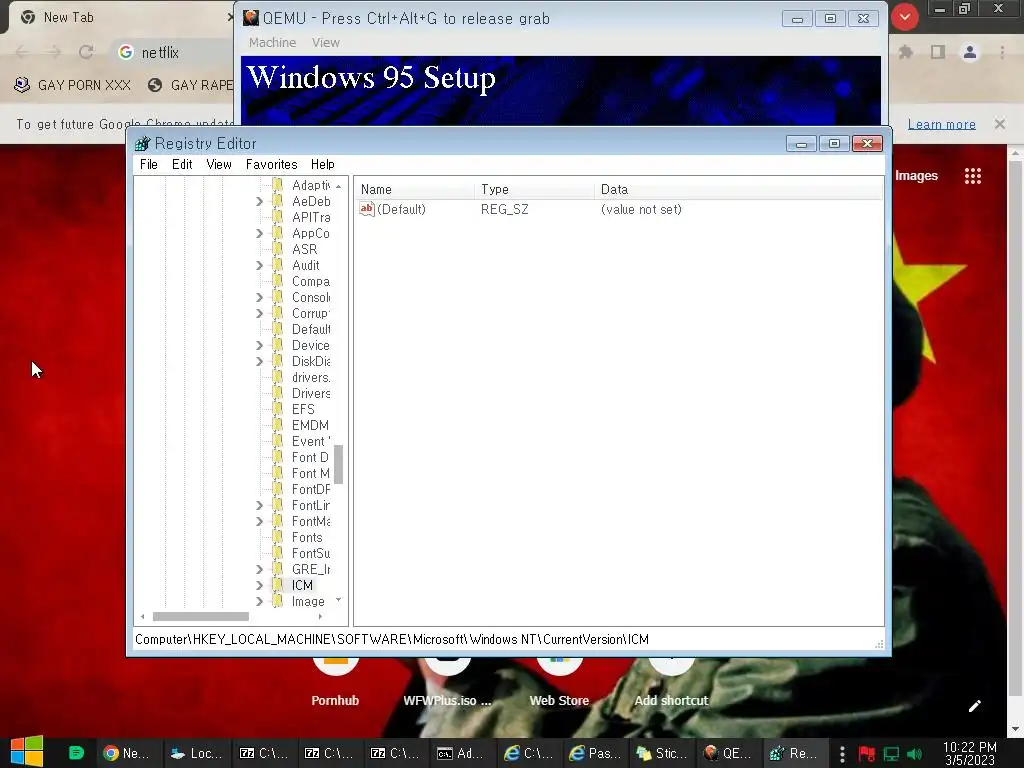The width and height of the screenshot is (1024, 768).
Task: Open the Windows Start button
Action: (27, 752)
